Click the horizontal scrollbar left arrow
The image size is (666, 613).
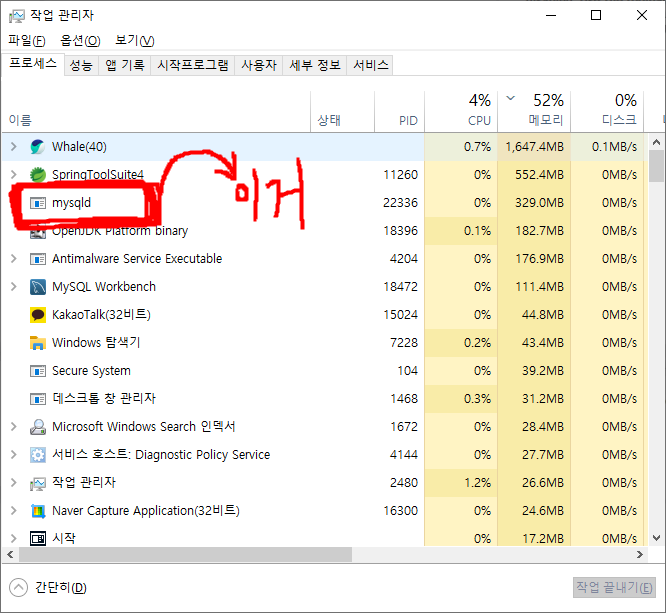(x=10, y=554)
